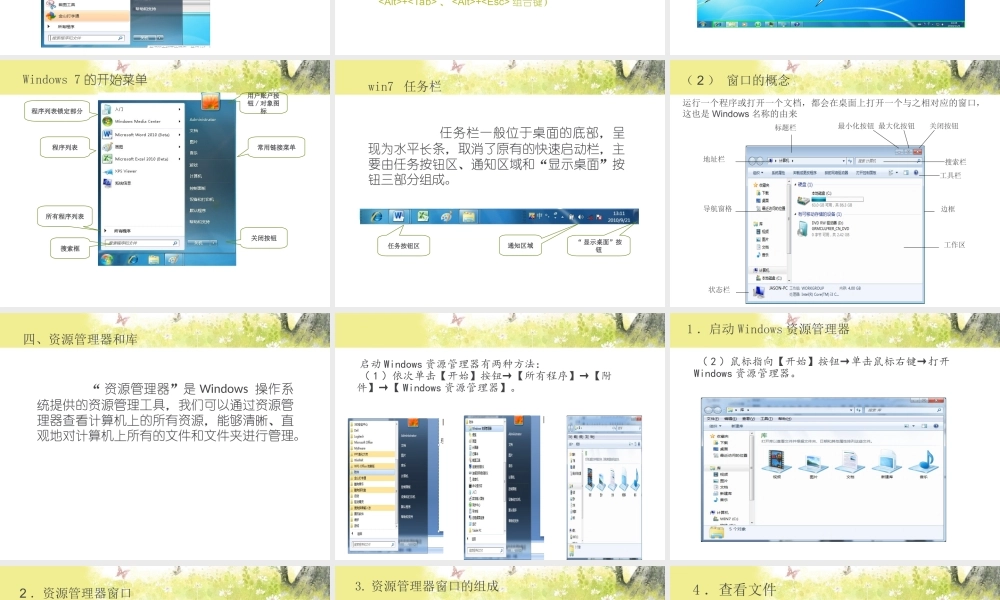Click the '程序列表' callout
The height and width of the screenshot is (600, 1000).
(64, 147)
